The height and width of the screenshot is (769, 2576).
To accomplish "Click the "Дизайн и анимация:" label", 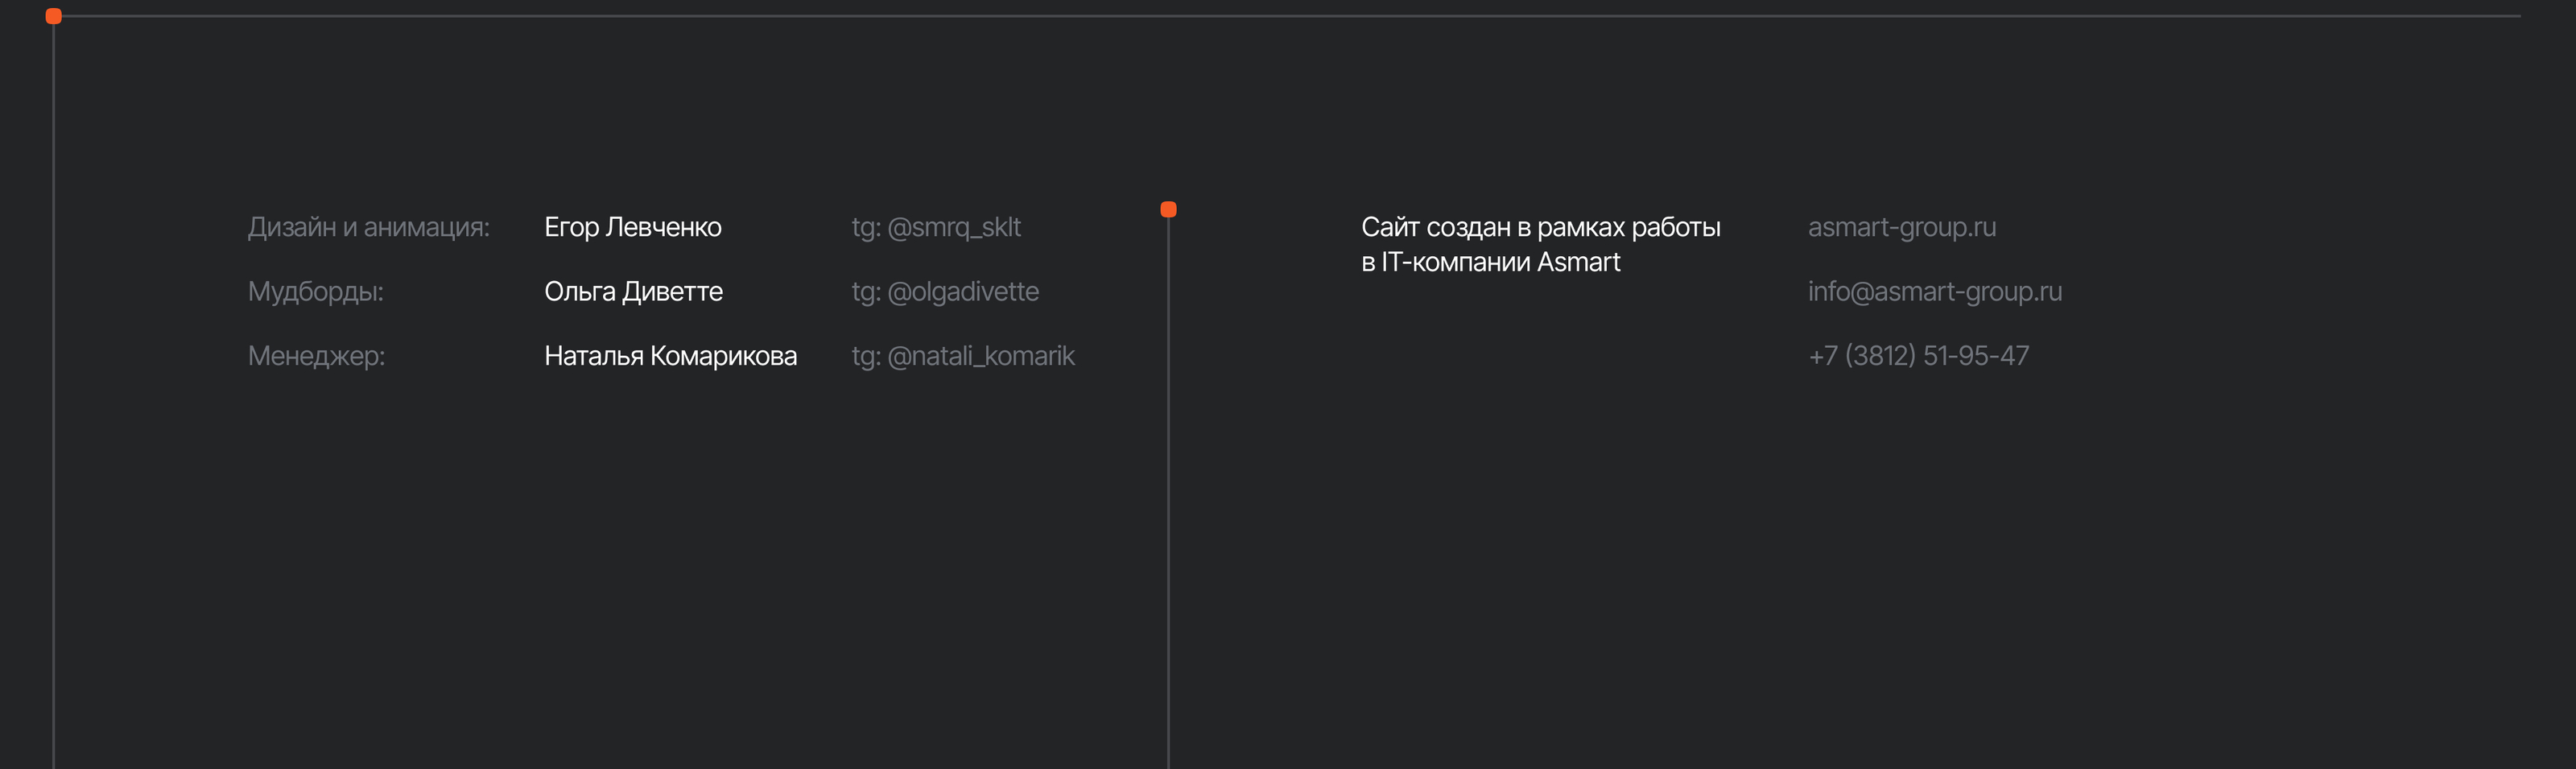I will pyautogui.click(x=368, y=228).
